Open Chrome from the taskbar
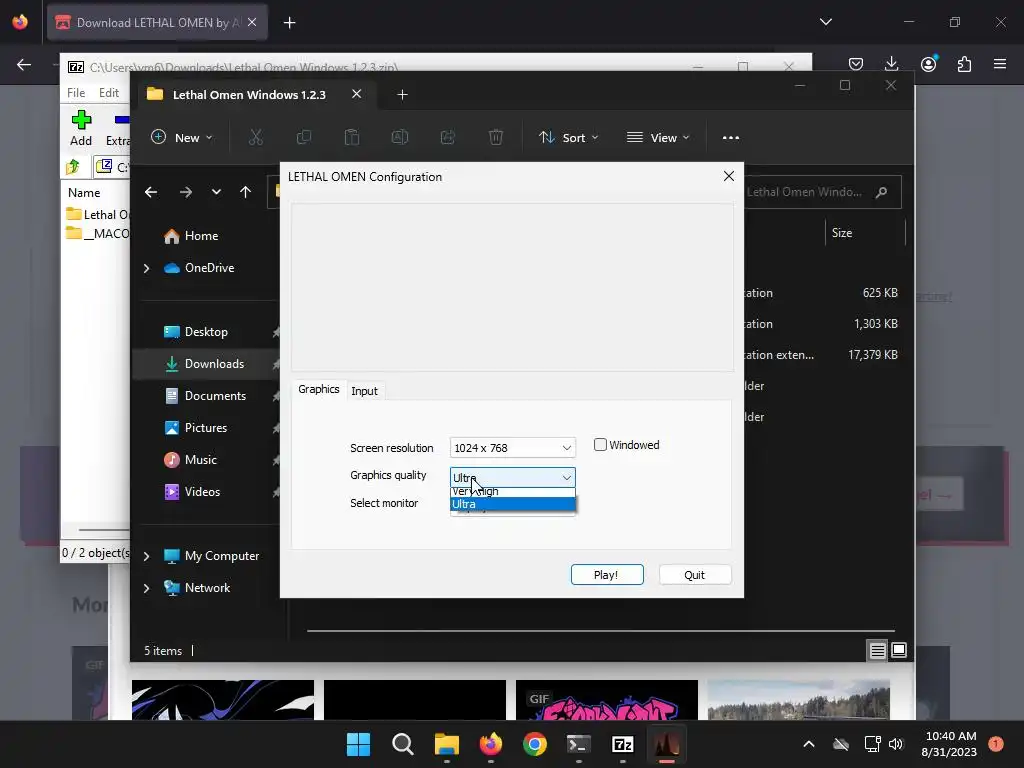 pos(535,744)
